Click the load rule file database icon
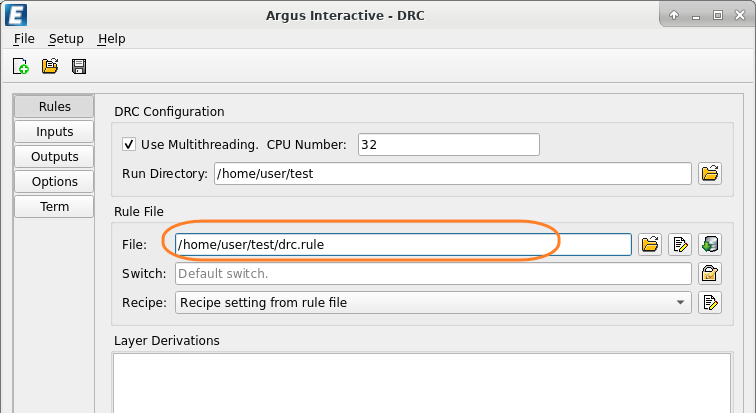The width and height of the screenshot is (756, 413). click(710, 244)
